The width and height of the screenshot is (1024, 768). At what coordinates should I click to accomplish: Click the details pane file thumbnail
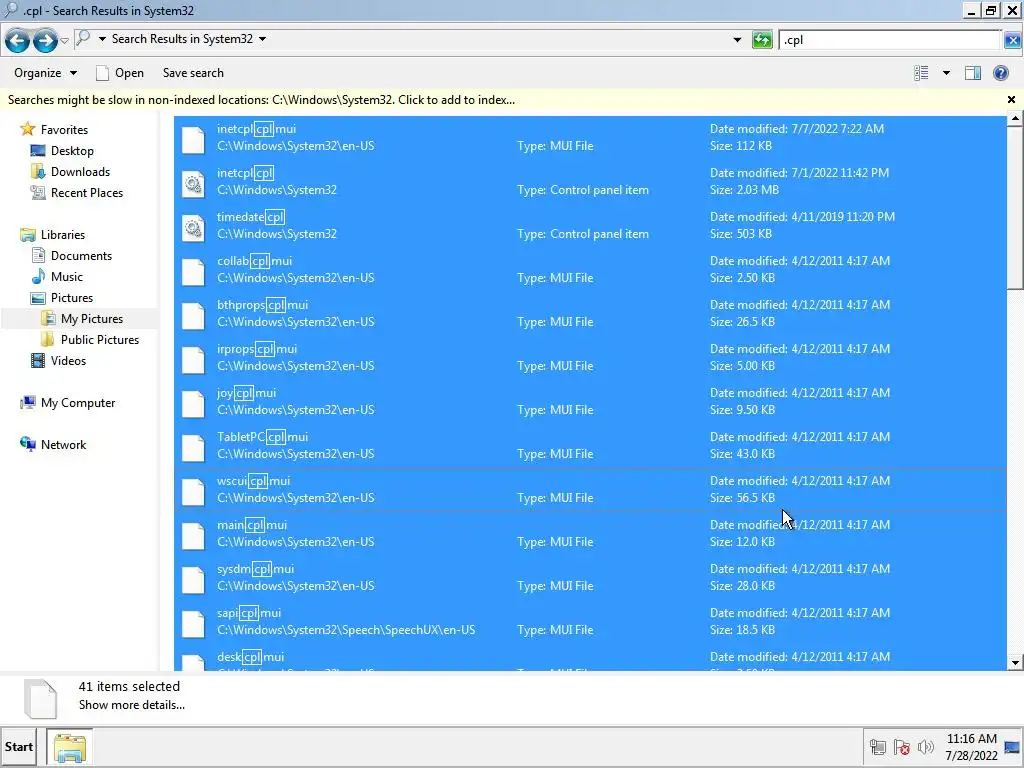coord(40,699)
